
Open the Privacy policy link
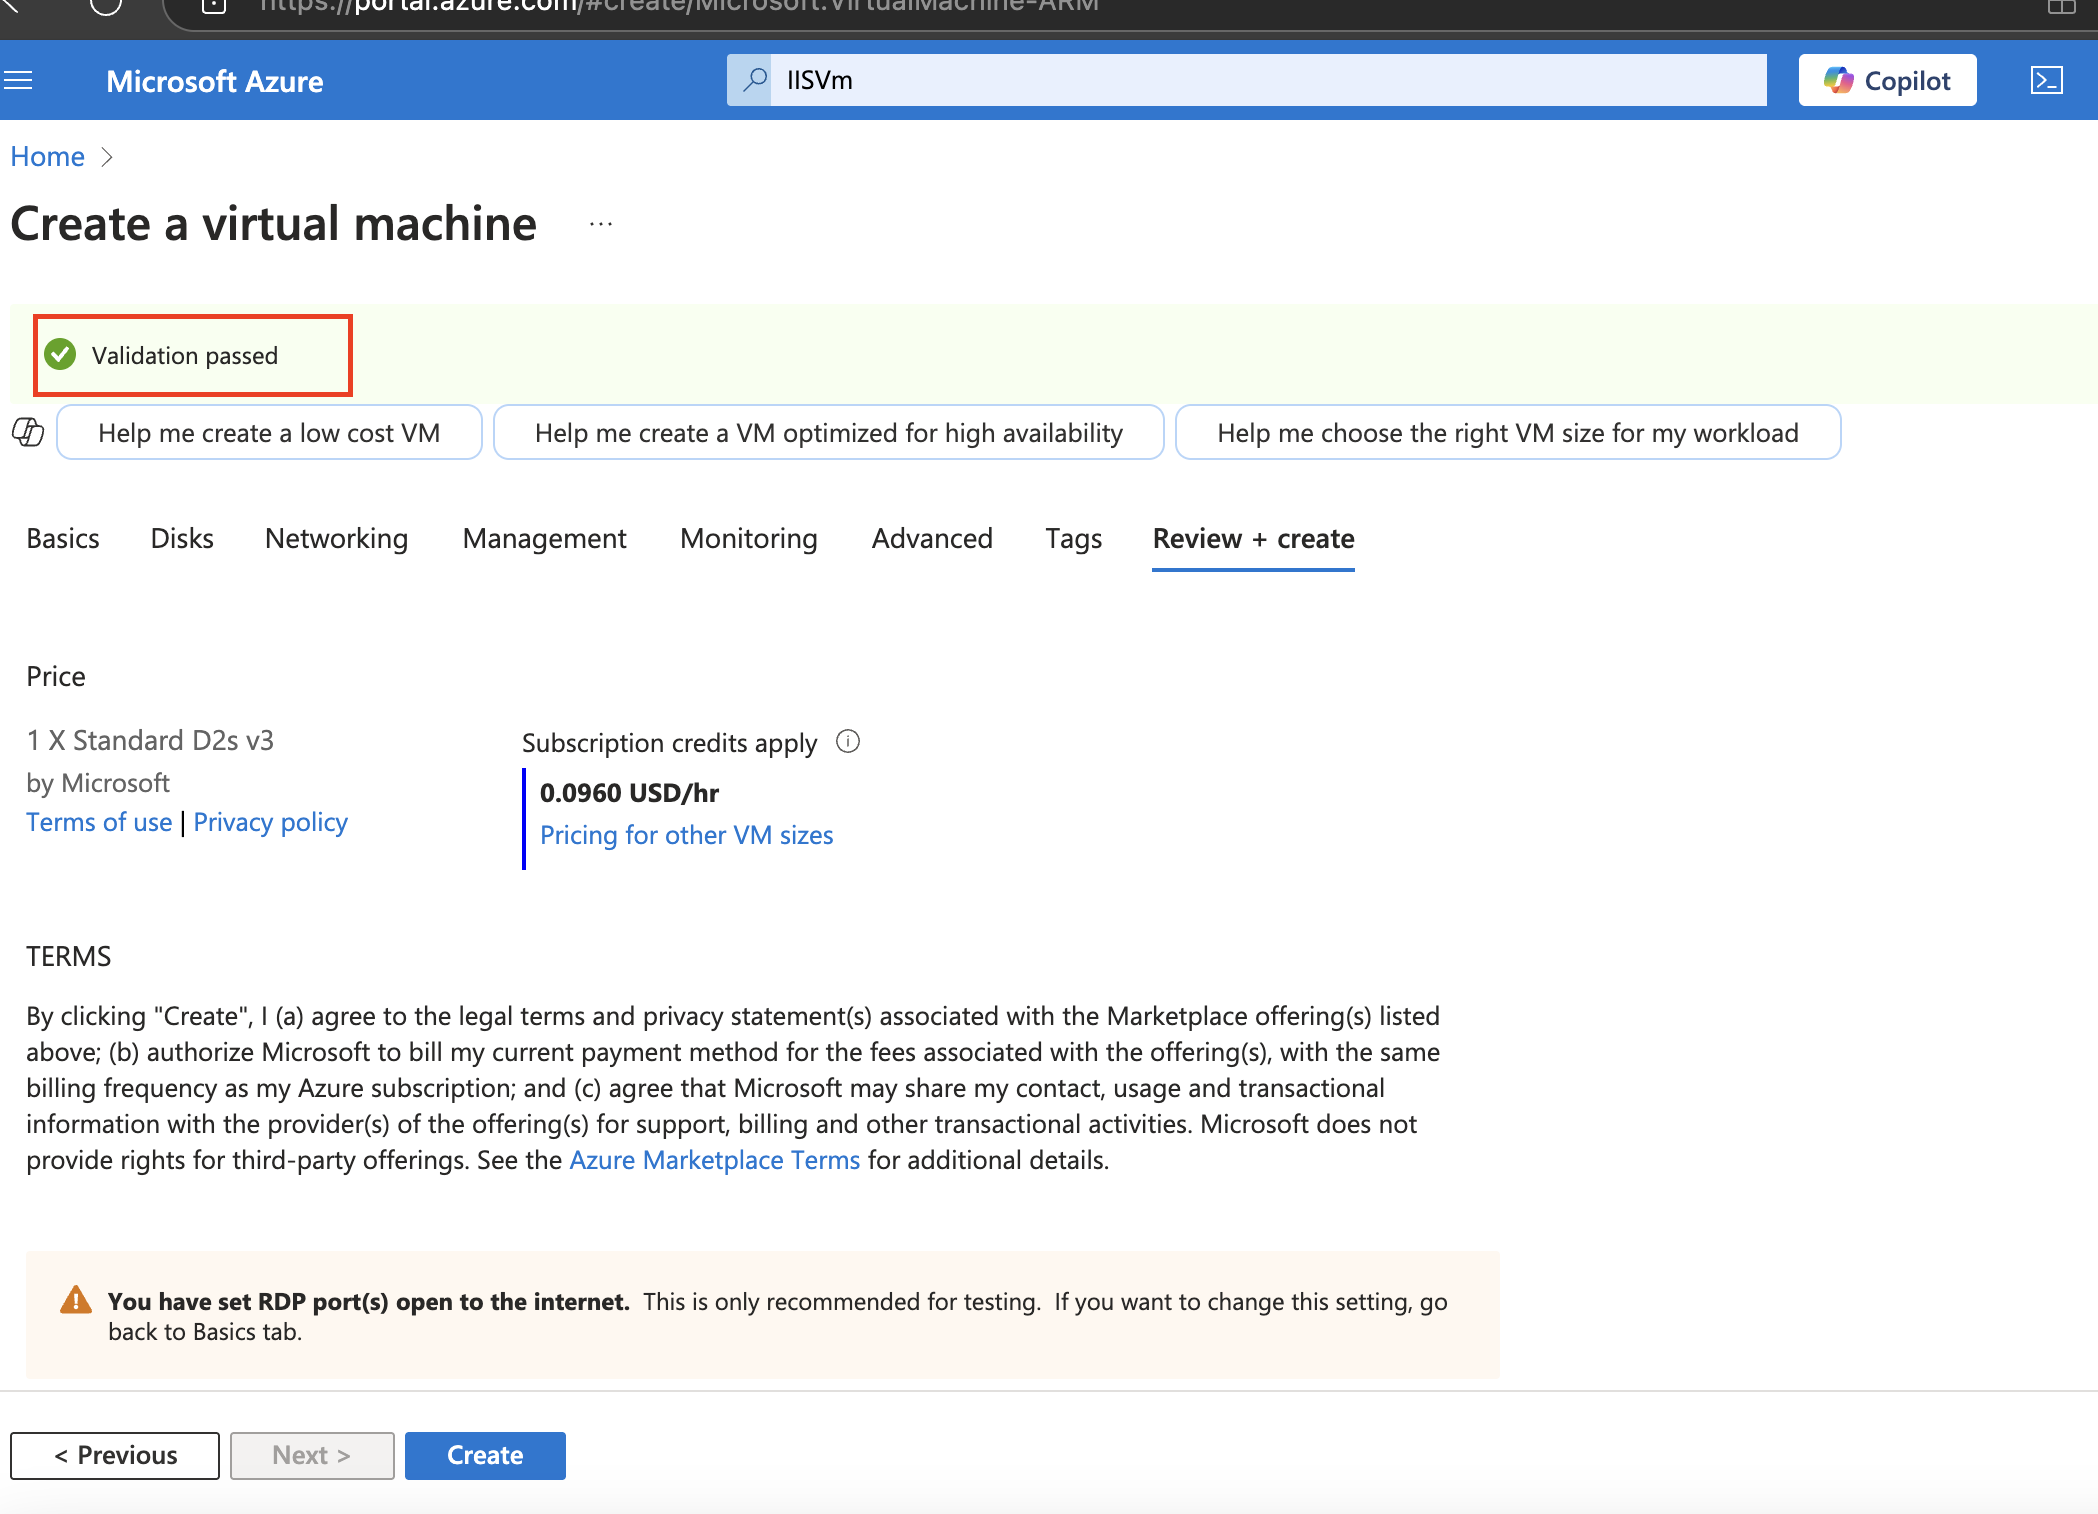(x=270, y=822)
